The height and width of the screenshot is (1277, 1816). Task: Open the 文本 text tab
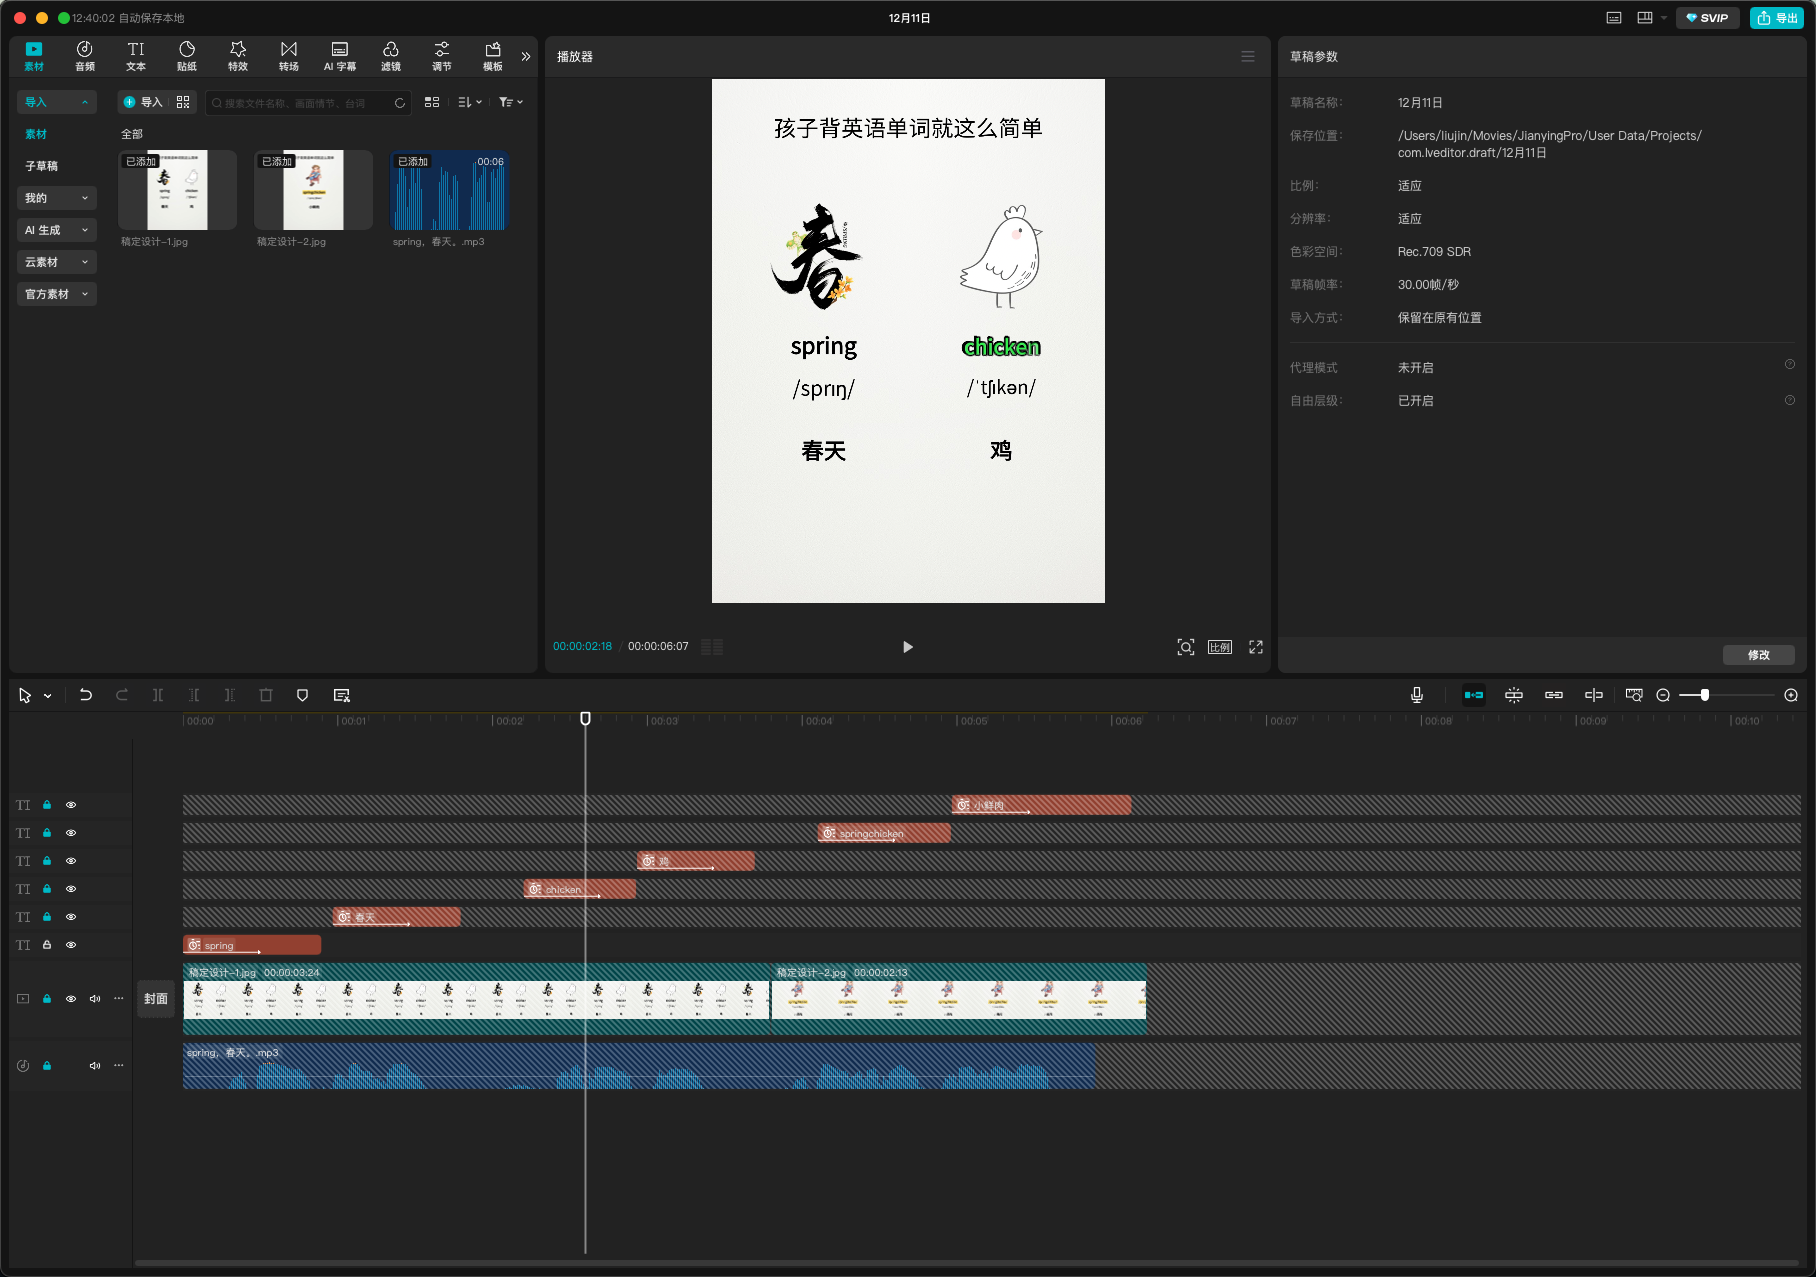[x=136, y=56]
